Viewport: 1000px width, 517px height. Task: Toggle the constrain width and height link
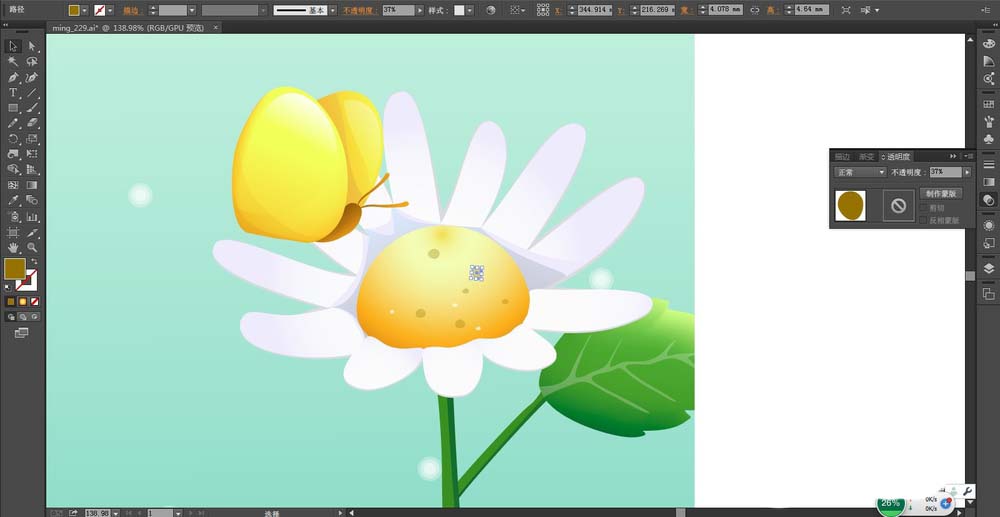754,10
